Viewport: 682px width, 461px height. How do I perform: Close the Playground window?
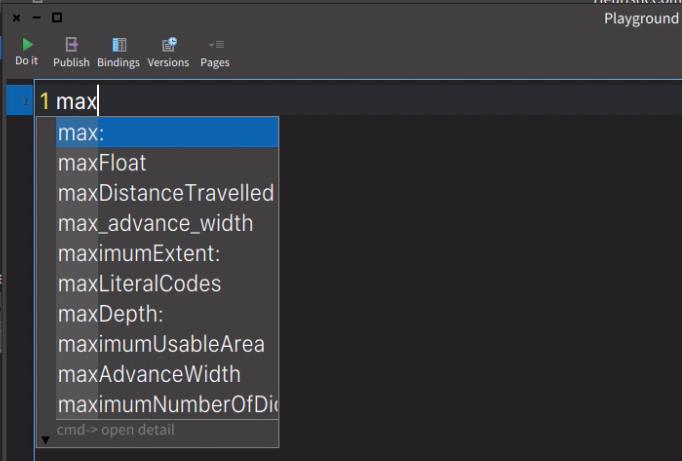17,18
